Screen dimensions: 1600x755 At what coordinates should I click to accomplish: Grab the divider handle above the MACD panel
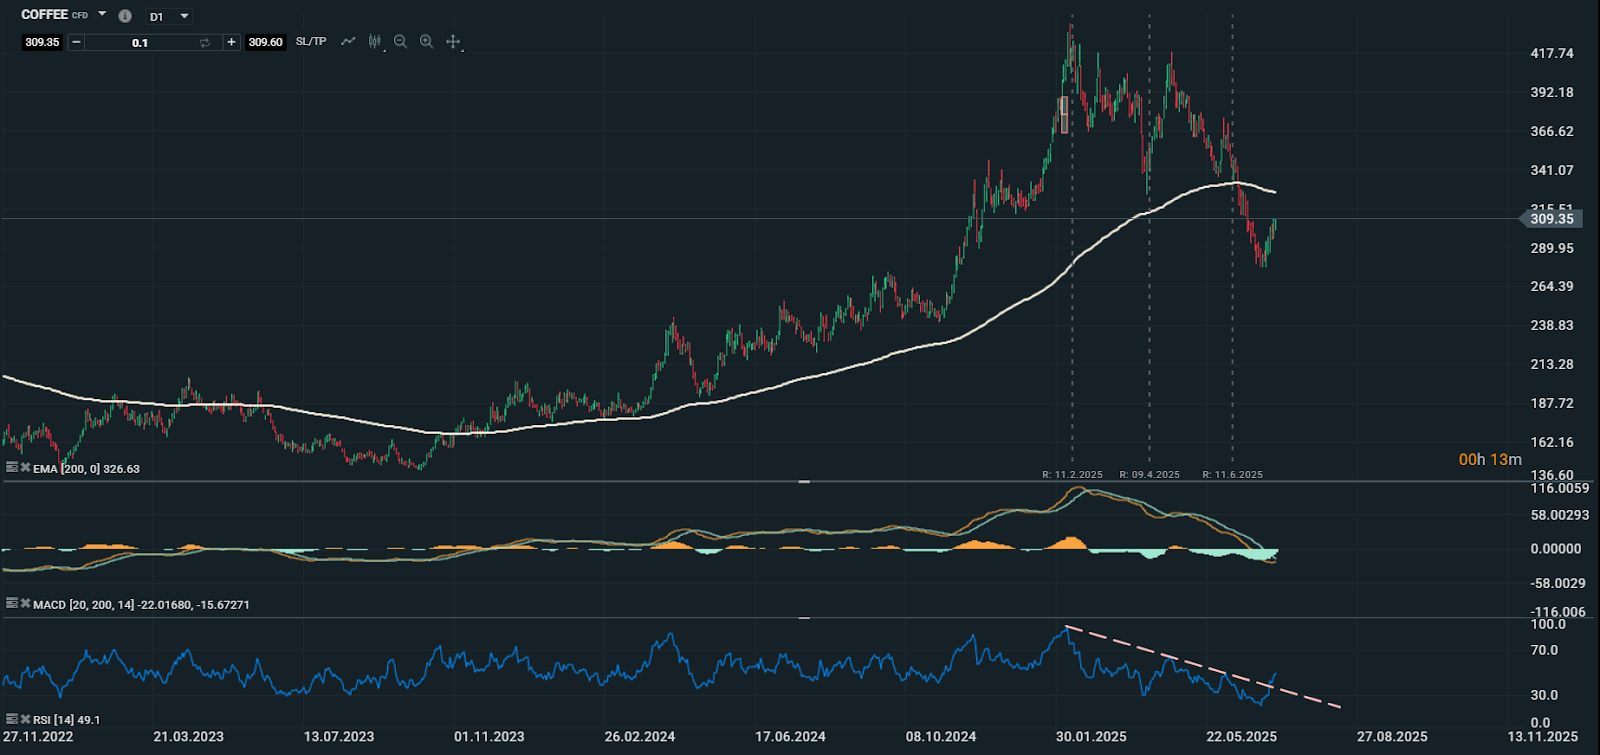click(x=804, y=482)
